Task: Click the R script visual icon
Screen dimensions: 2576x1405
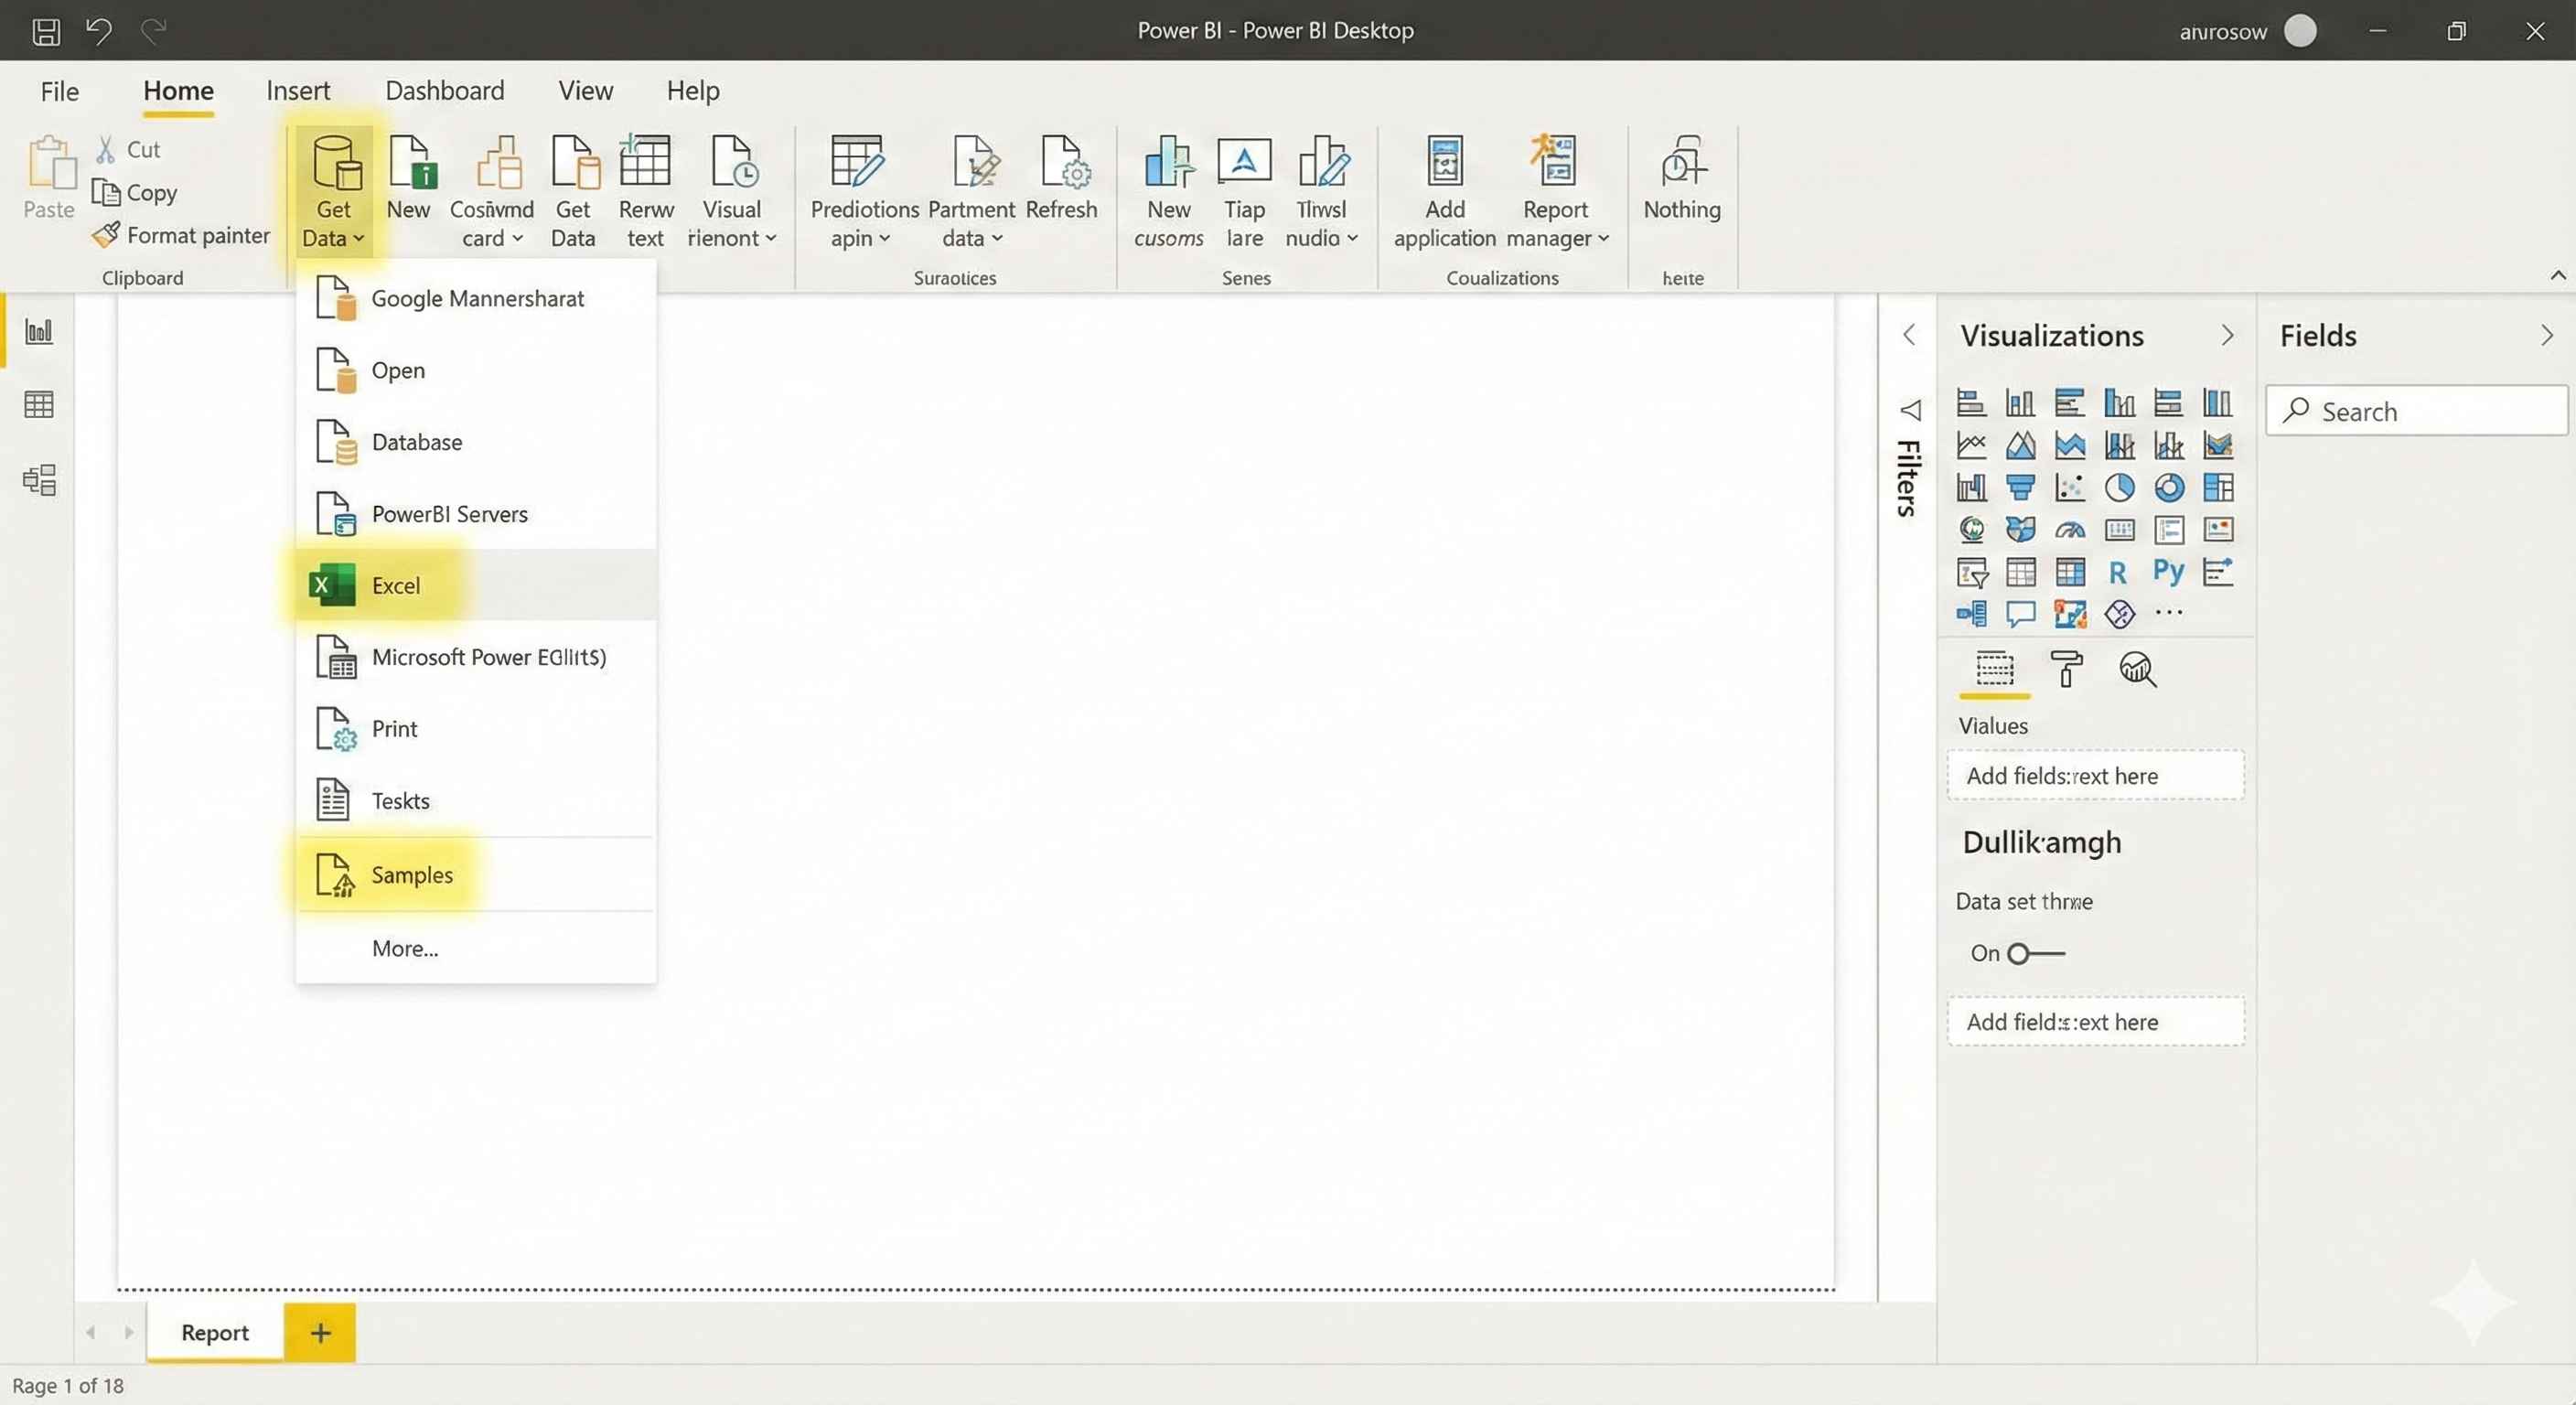Action: tap(2117, 572)
